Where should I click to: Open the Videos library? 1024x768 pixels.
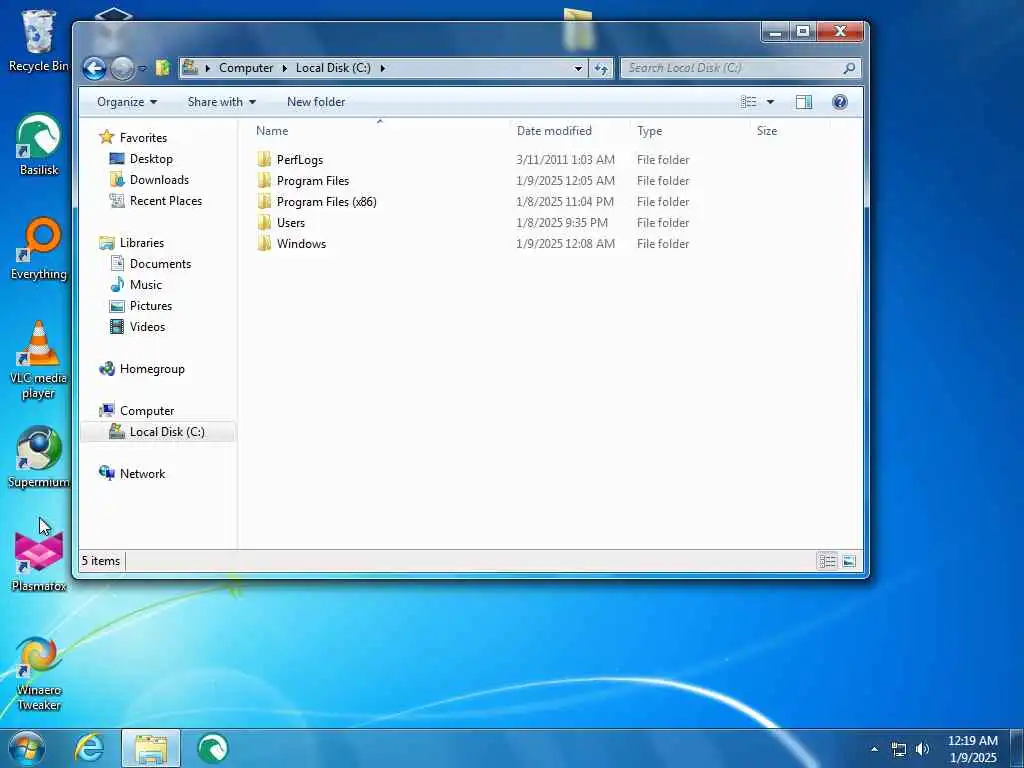147,327
